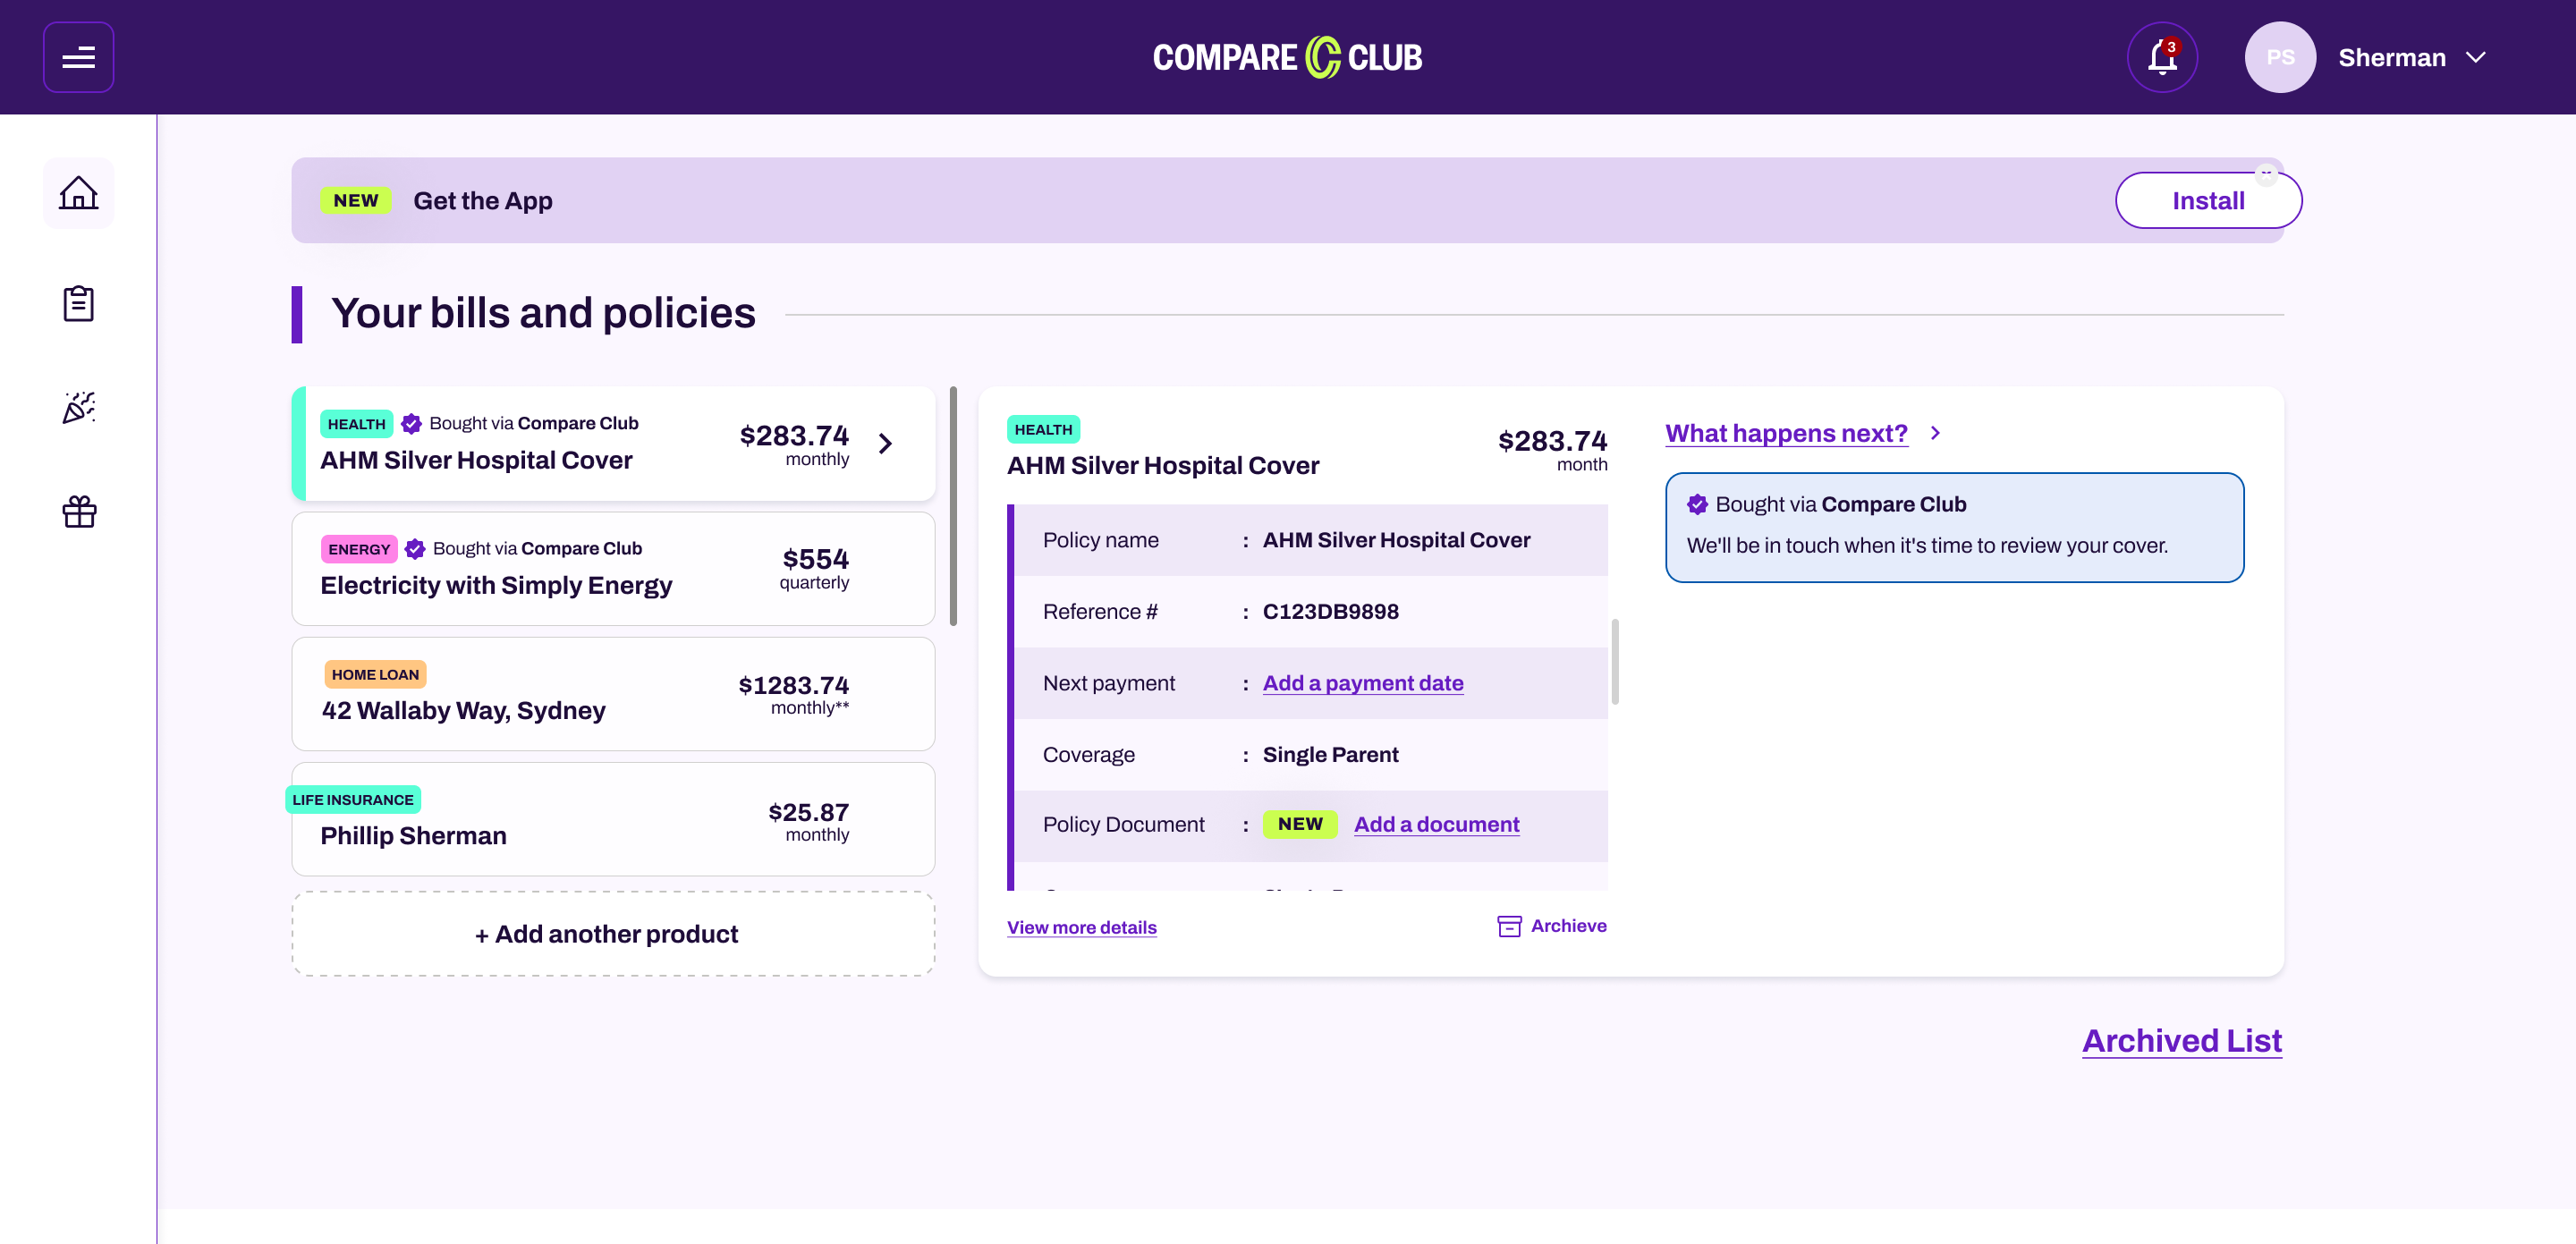Click the $283.74 price in details panel
The image size is (2576, 1244).
pos(1552,441)
